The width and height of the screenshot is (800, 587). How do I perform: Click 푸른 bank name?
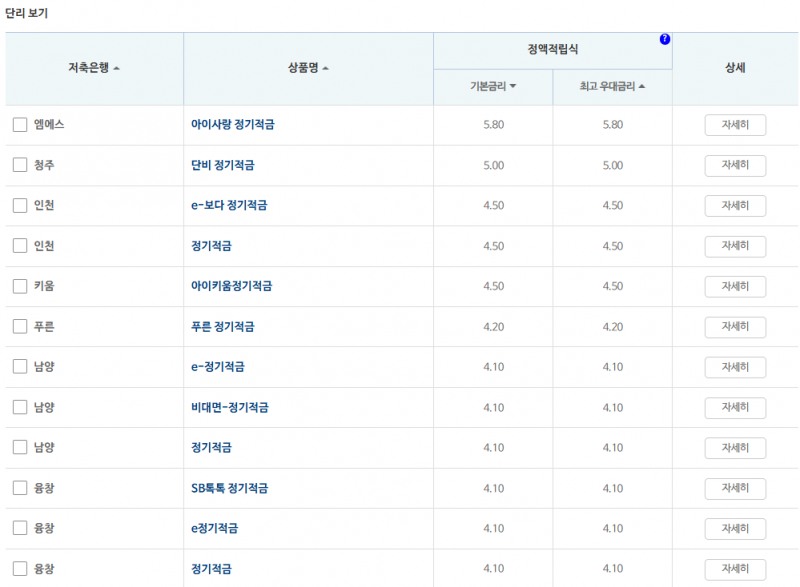pos(44,326)
